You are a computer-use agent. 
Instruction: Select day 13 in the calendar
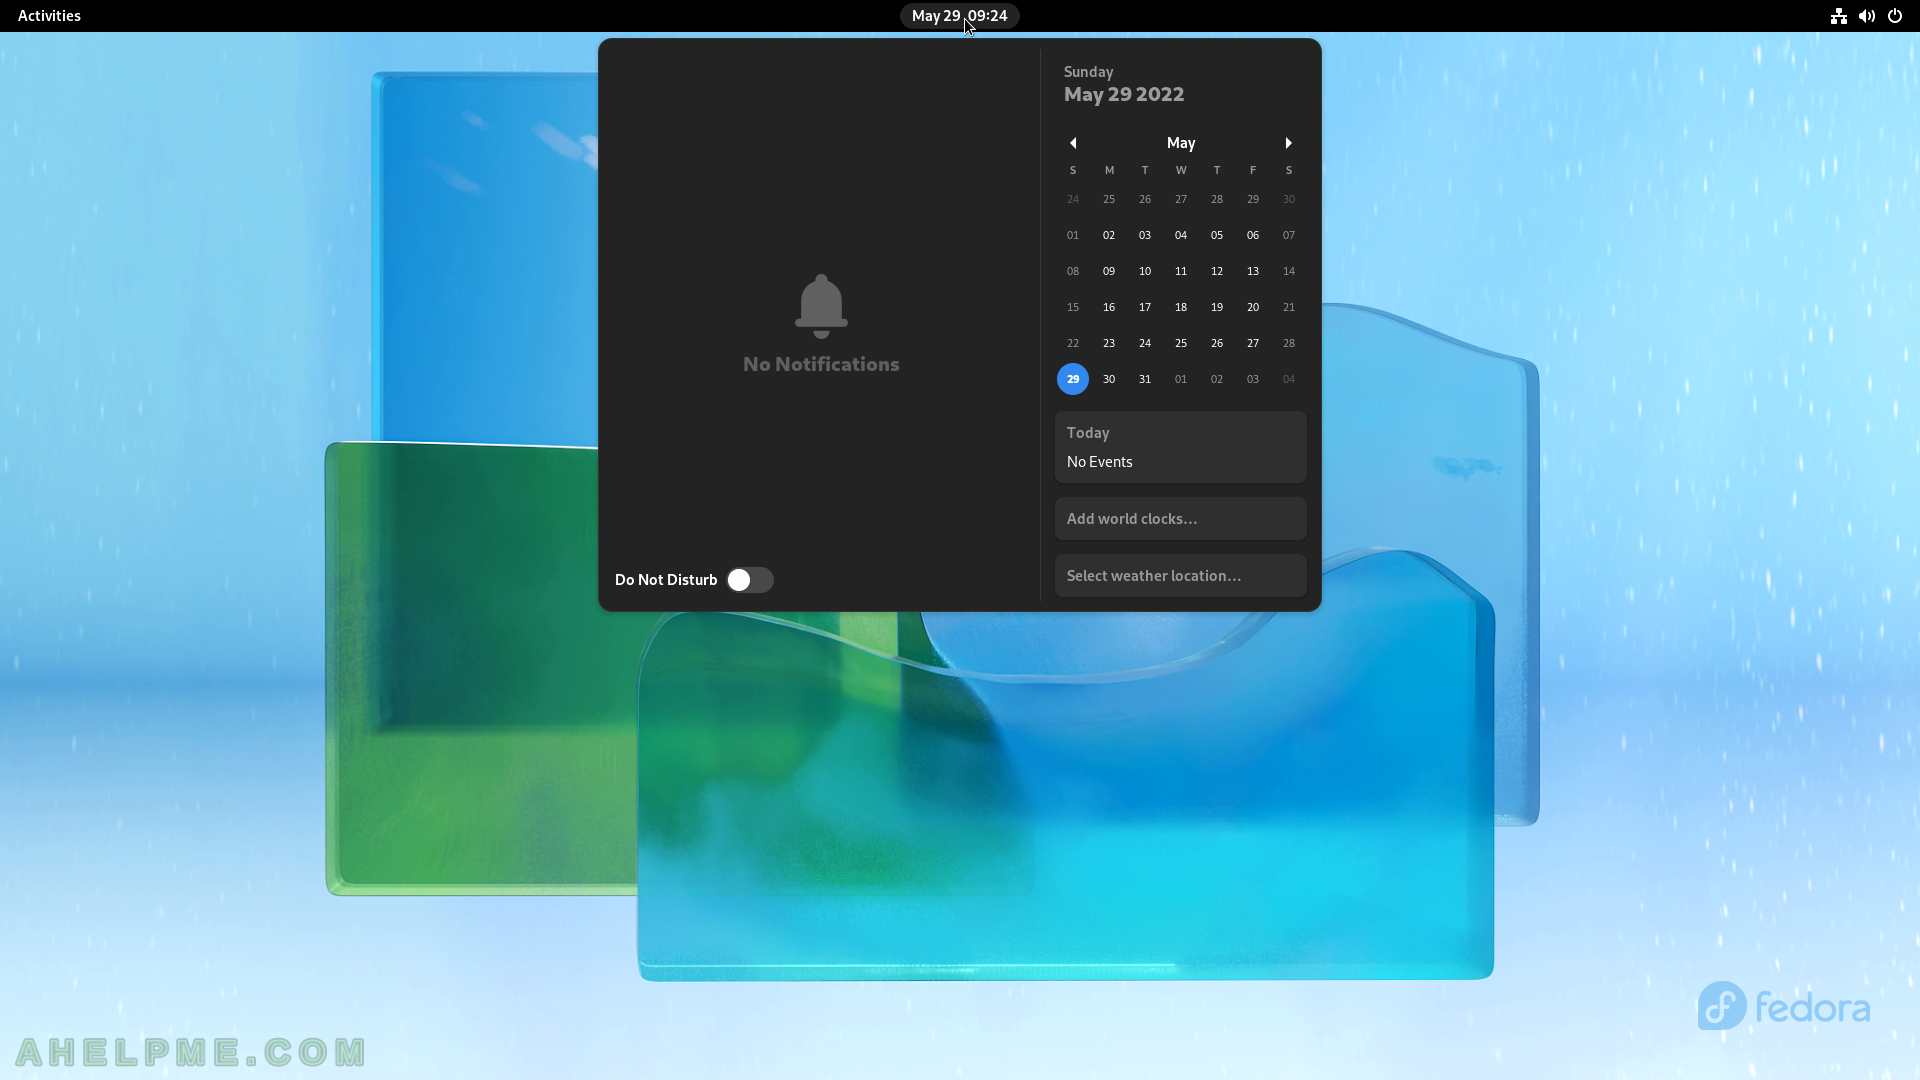point(1253,271)
